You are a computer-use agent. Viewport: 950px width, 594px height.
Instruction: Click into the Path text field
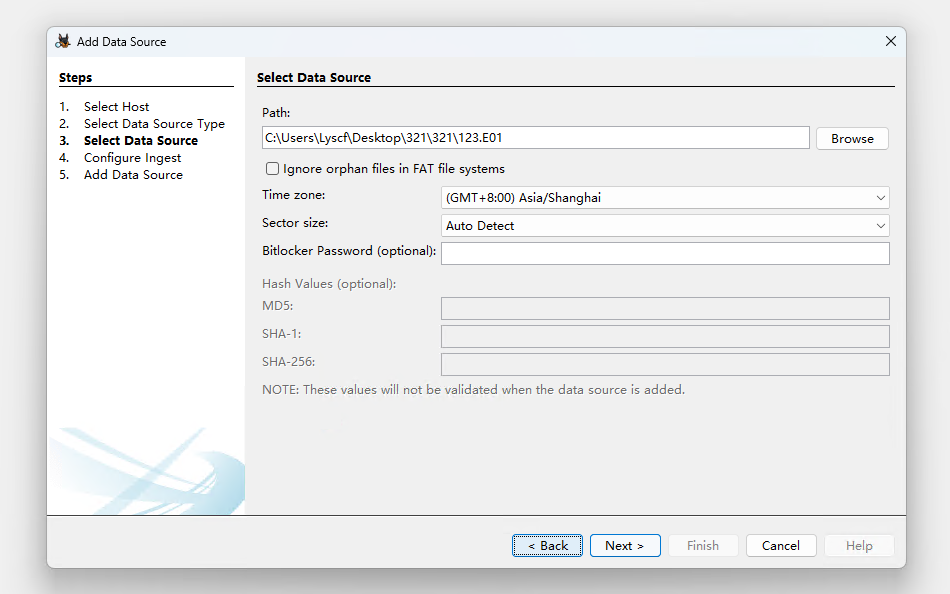click(x=535, y=138)
